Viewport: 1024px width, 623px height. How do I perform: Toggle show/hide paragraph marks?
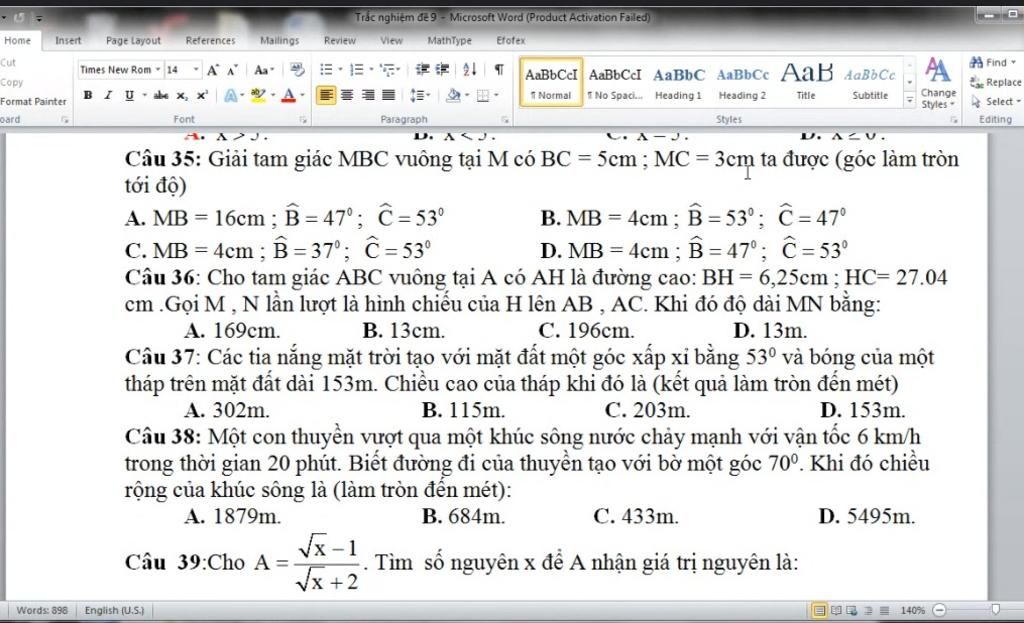click(499, 69)
